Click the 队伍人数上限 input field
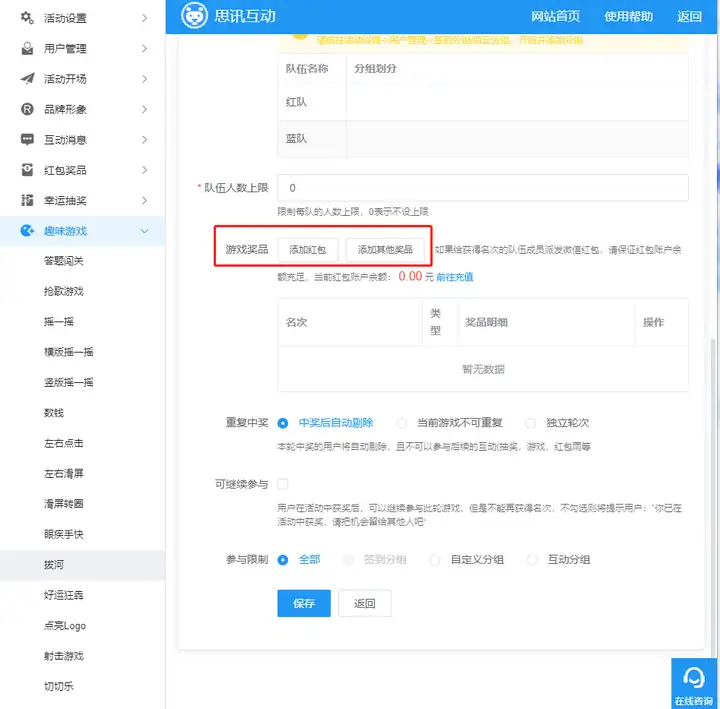Screen dimensions: 720x709 point(483,187)
